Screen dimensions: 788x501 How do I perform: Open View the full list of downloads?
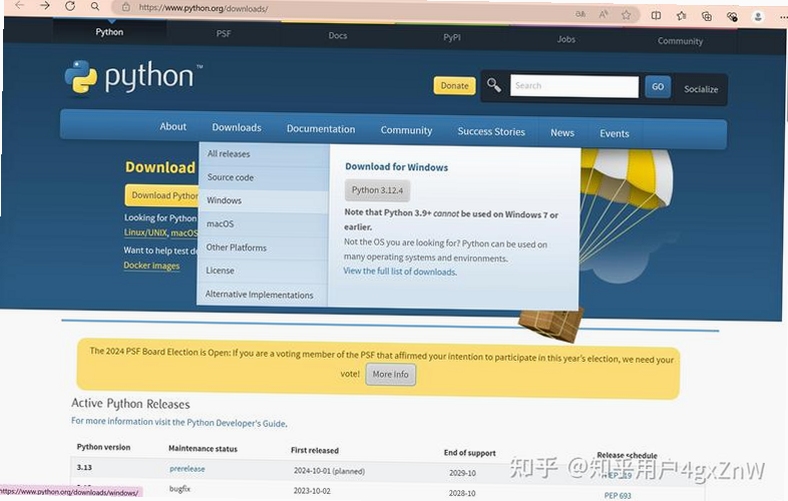pos(400,271)
